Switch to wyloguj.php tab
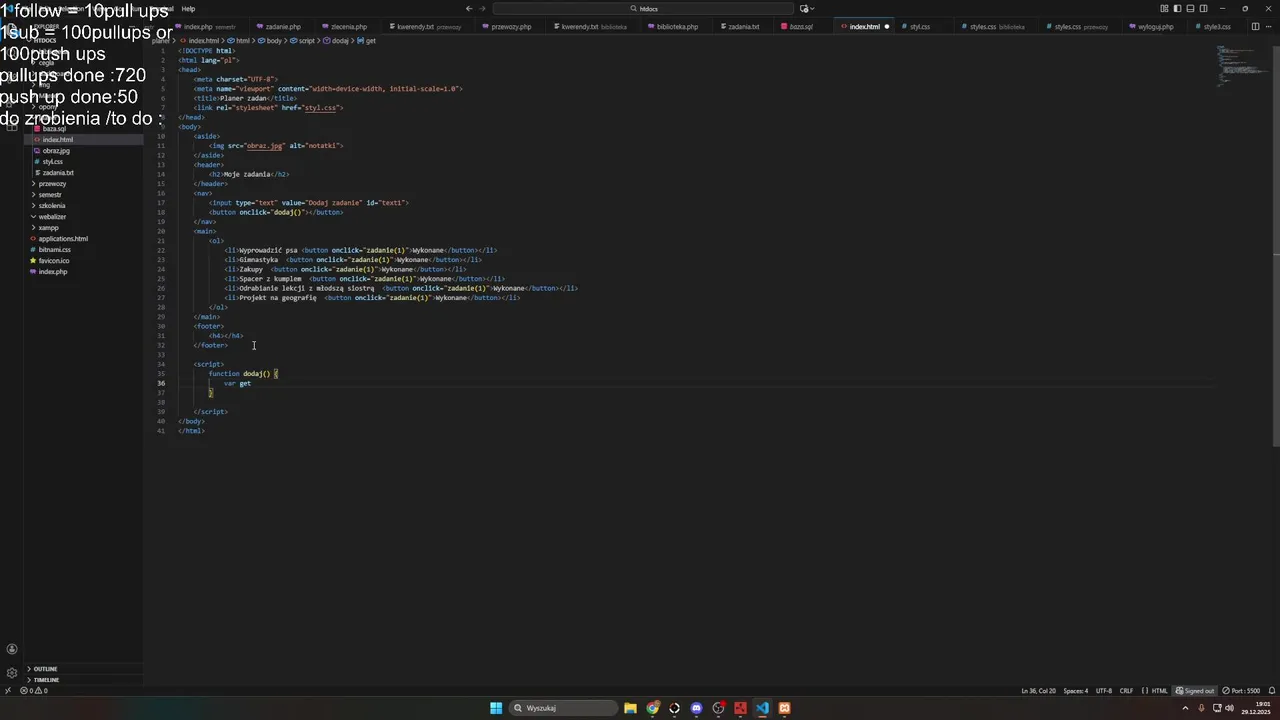Image resolution: width=1280 pixels, height=720 pixels. tap(1155, 27)
